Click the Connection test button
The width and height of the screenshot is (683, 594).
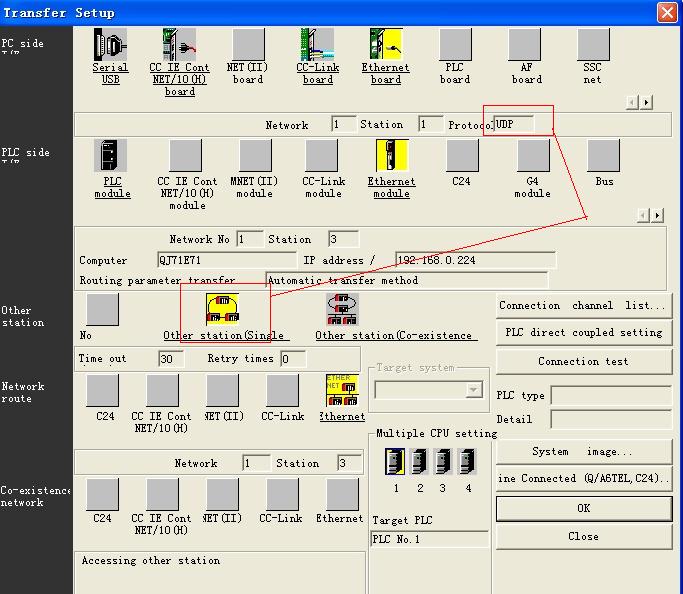click(583, 361)
